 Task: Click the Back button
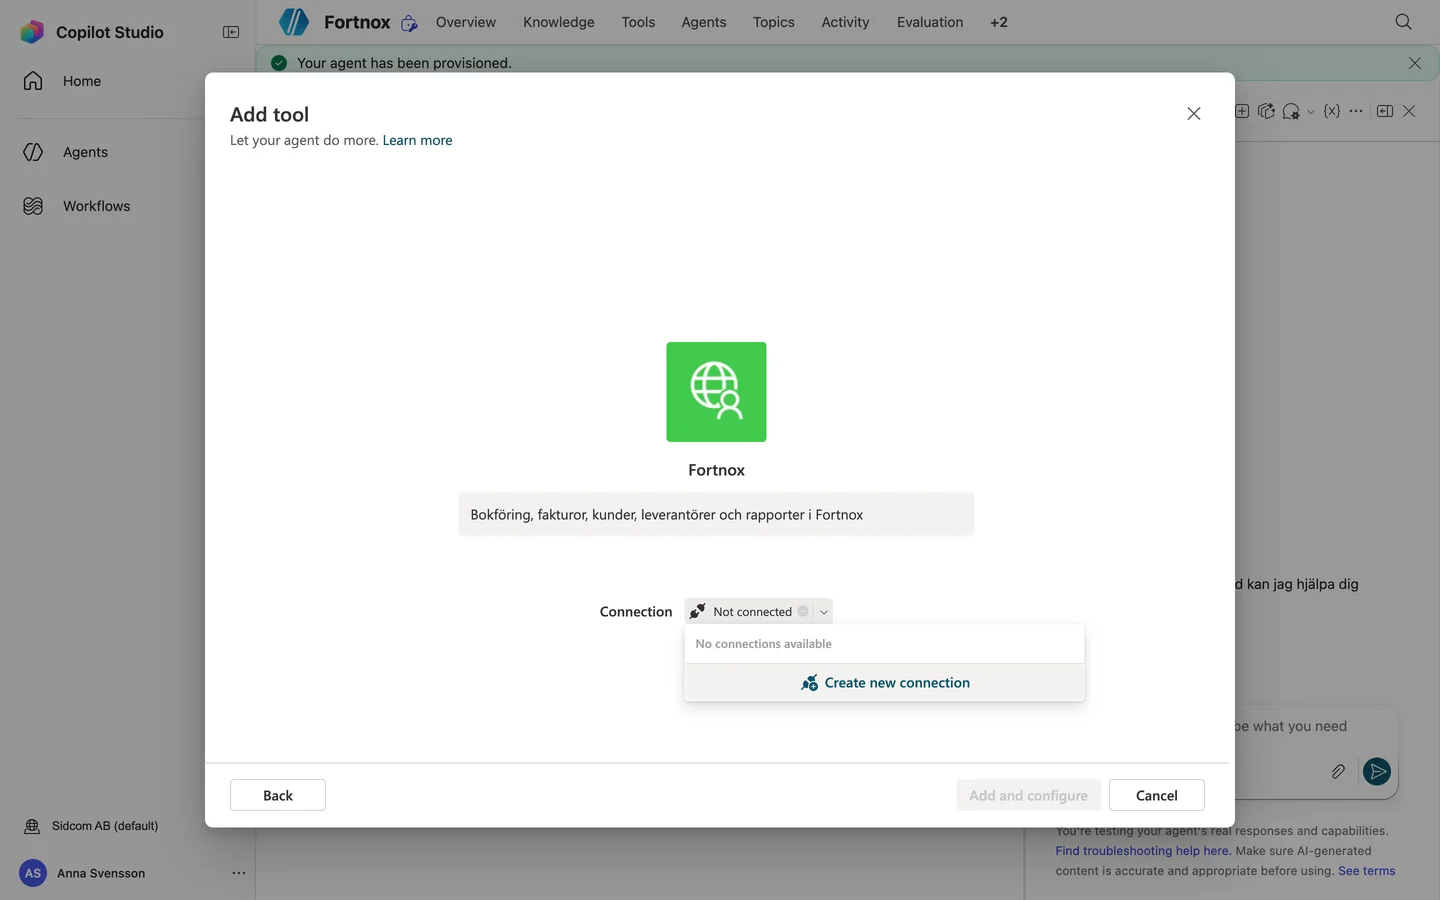[x=278, y=795]
